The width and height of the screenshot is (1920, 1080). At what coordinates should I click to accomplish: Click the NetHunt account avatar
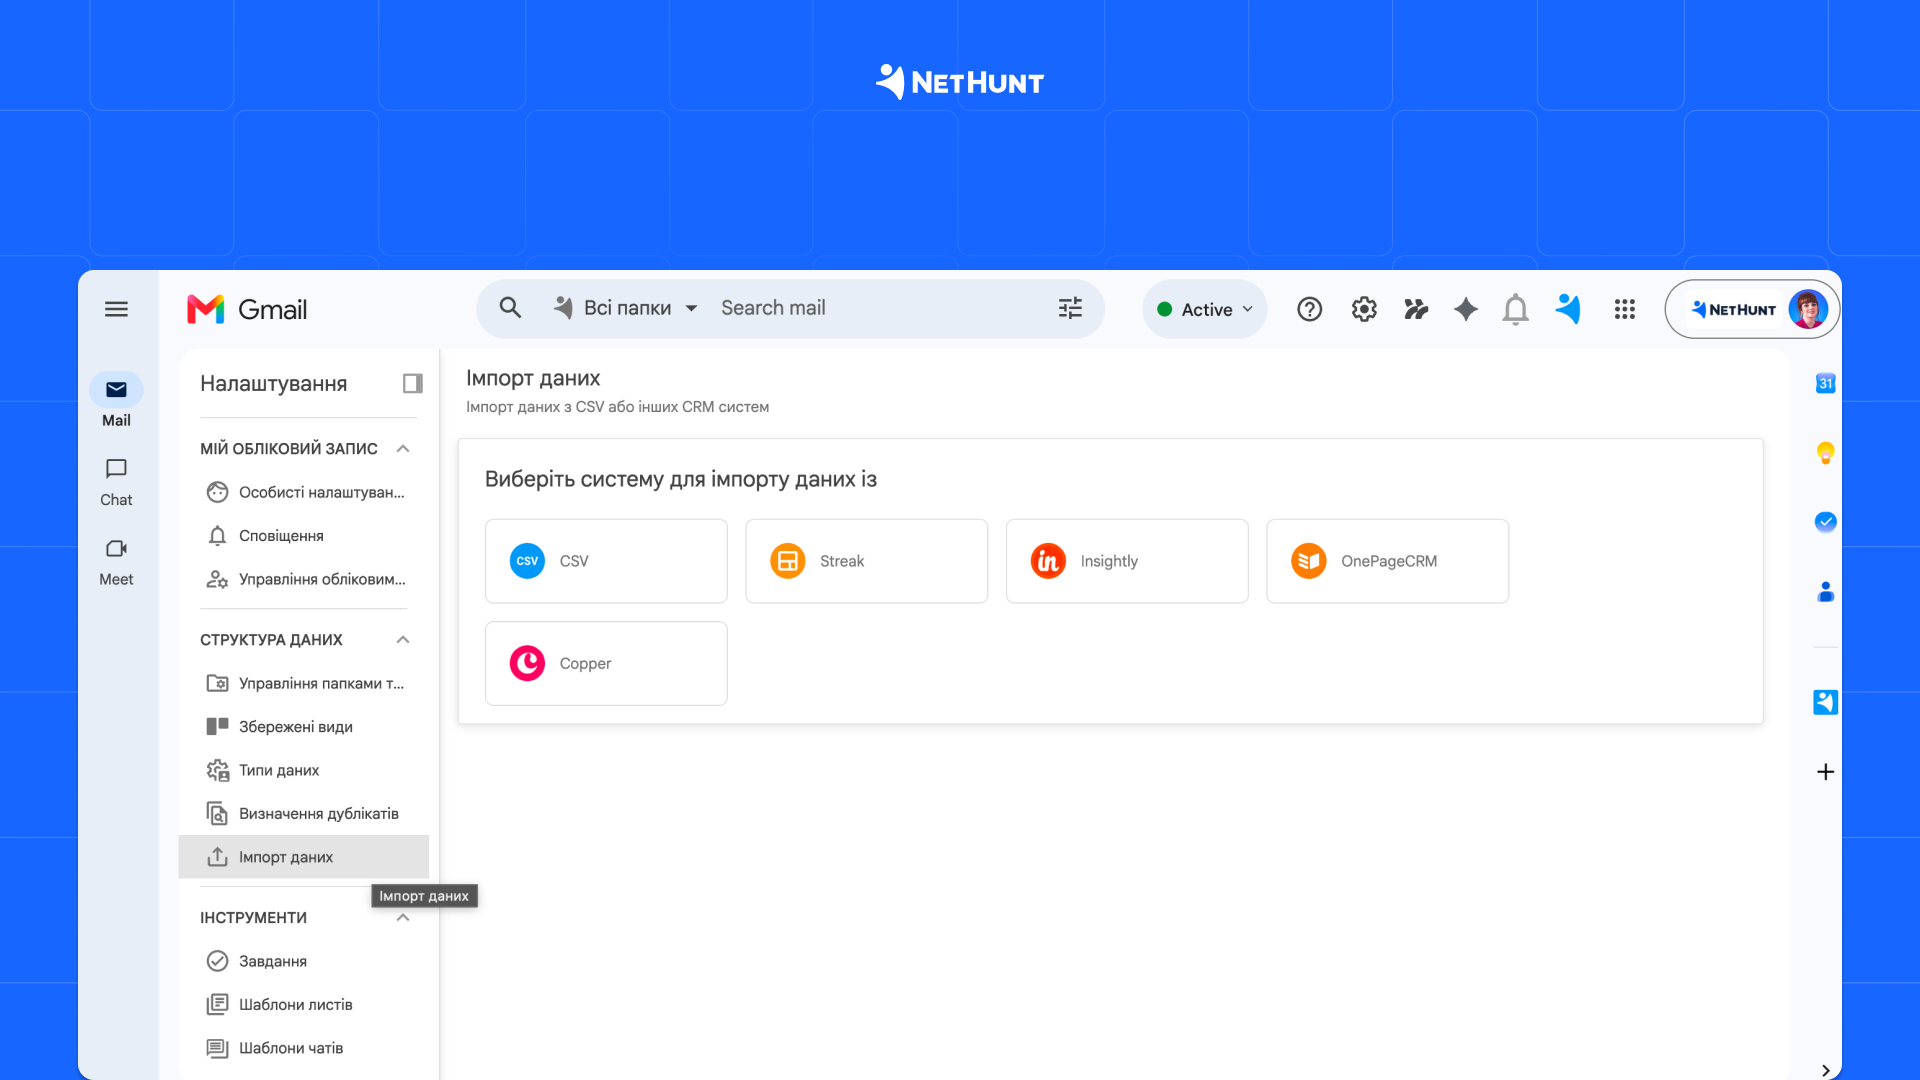click(x=1808, y=309)
